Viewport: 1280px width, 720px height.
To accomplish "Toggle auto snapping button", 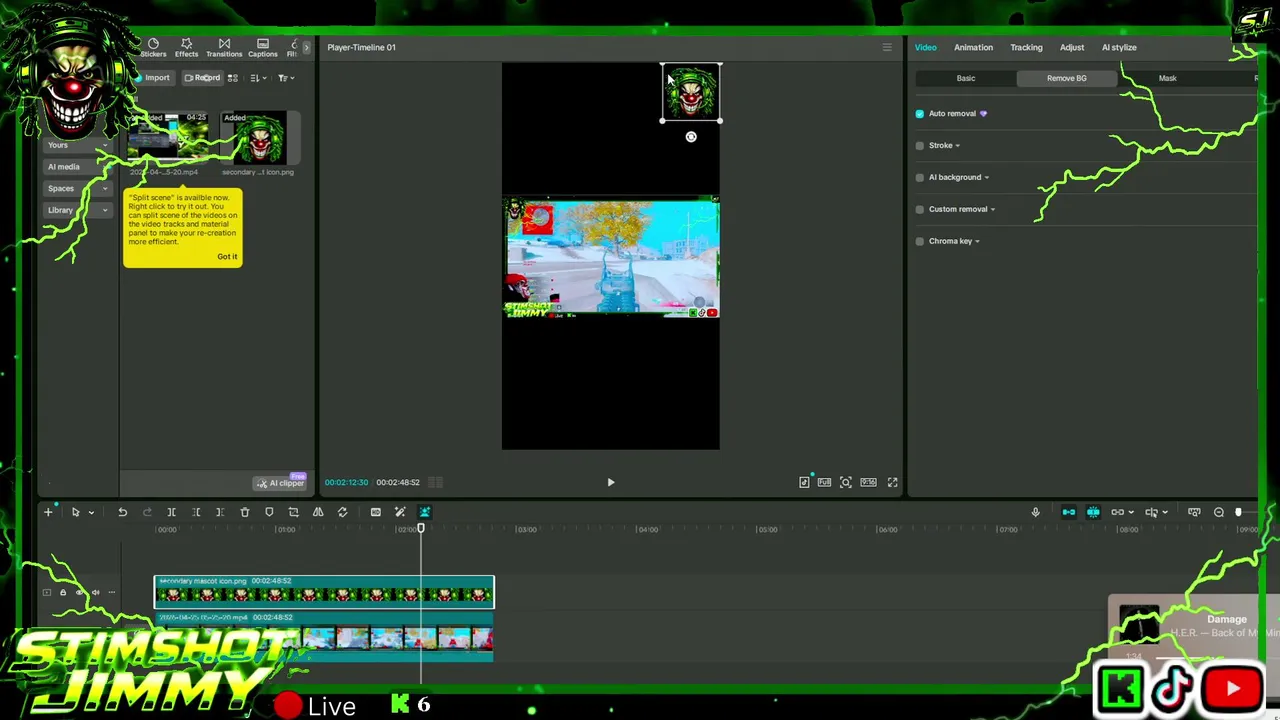I will (1093, 512).
